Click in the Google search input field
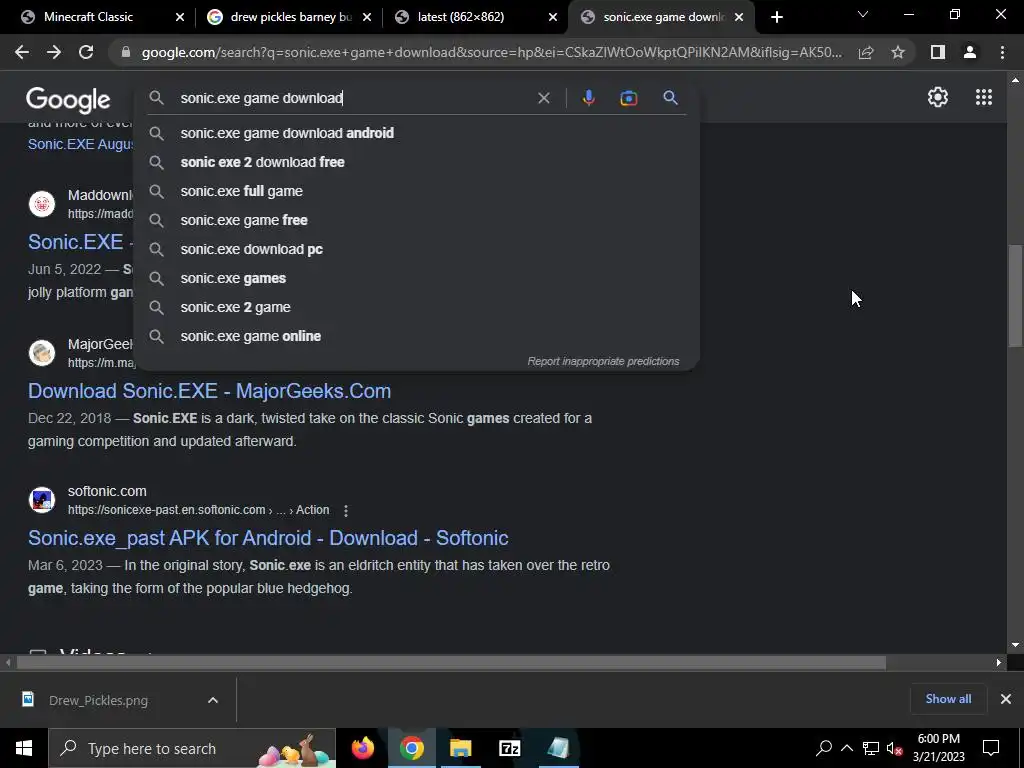Image resolution: width=1024 pixels, height=768 pixels. pyautogui.click(x=353, y=98)
